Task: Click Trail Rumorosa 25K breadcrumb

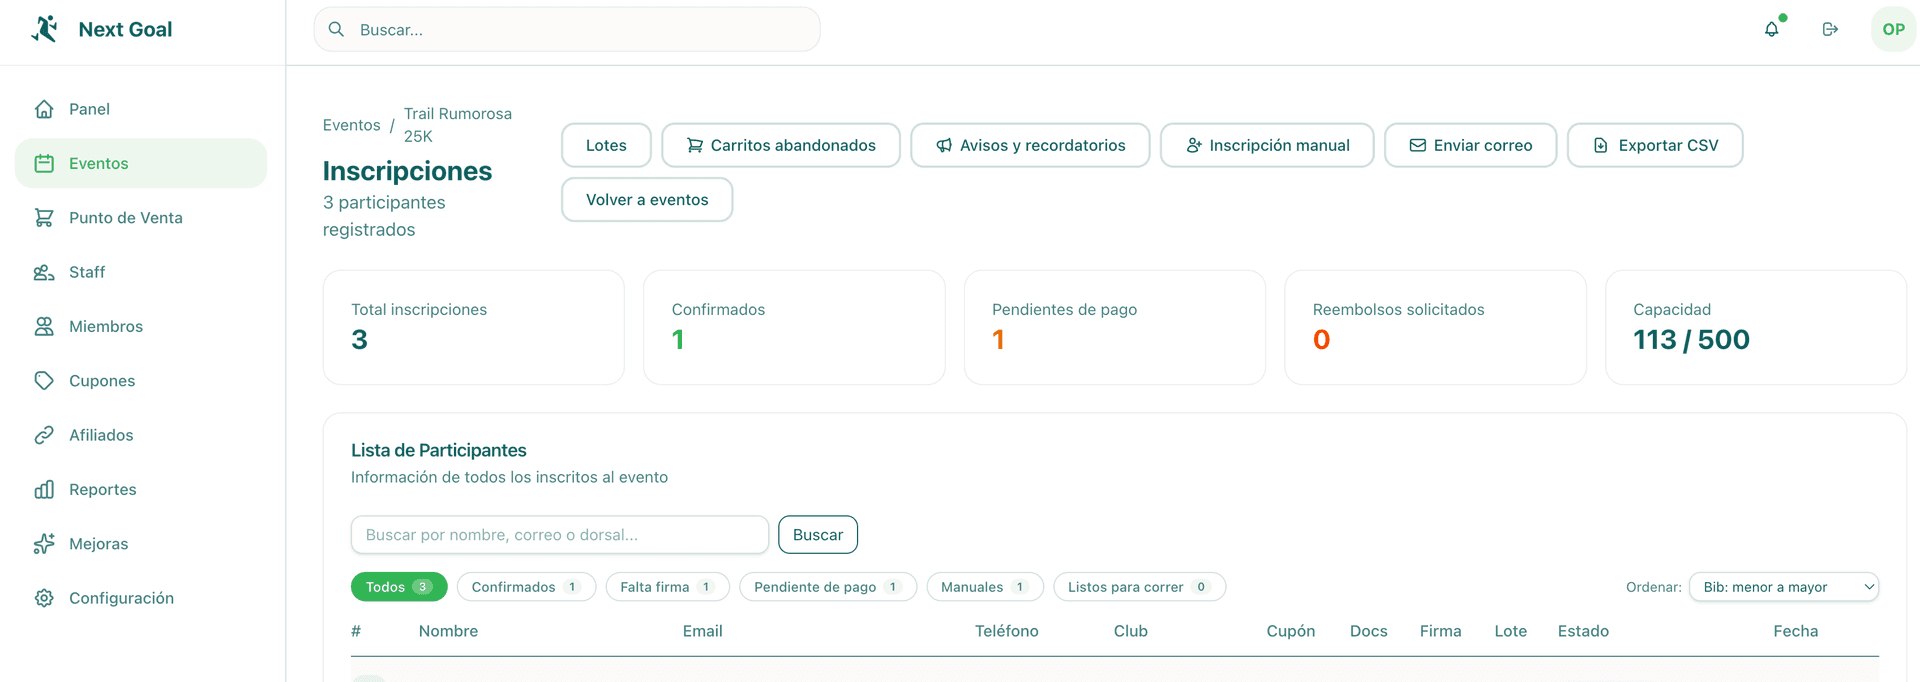Action: click(x=458, y=125)
